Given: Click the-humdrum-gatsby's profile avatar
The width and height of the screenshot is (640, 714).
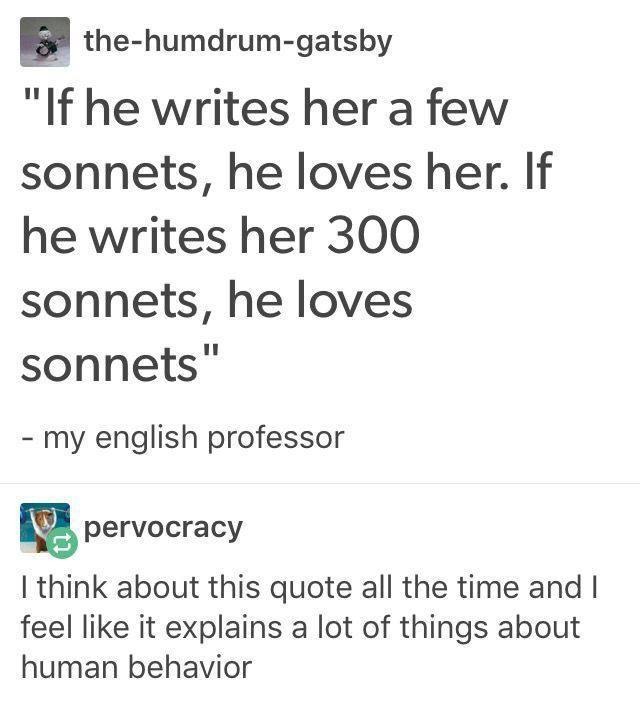Looking at the screenshot, I should coord(45,43).
